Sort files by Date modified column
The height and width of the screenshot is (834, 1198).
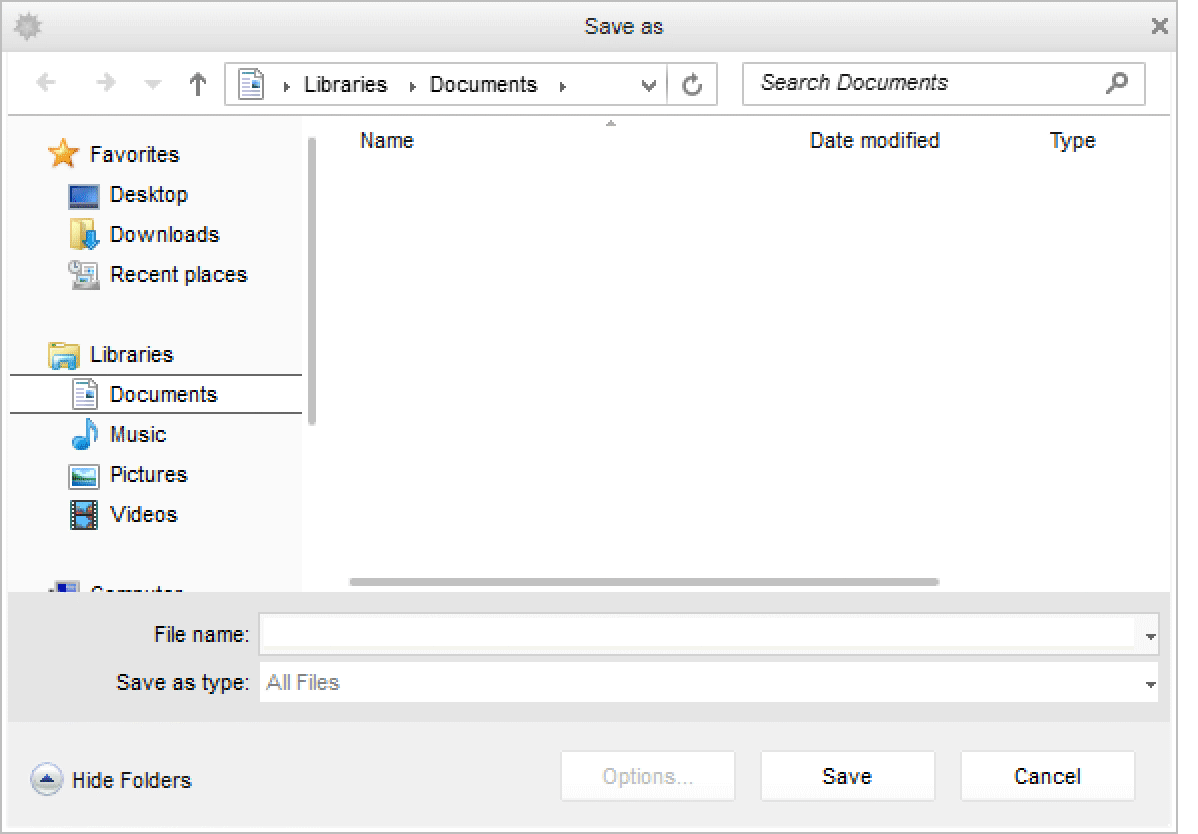tap(874, 141)
